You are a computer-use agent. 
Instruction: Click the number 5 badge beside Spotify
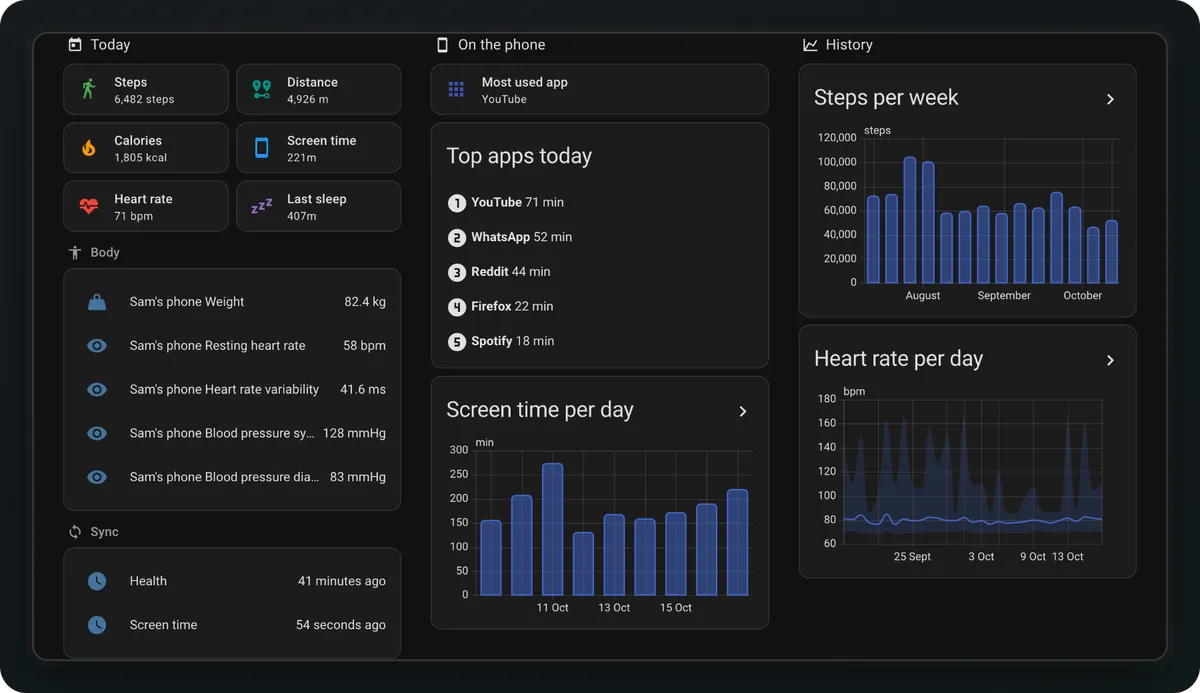tap(457, 342)
